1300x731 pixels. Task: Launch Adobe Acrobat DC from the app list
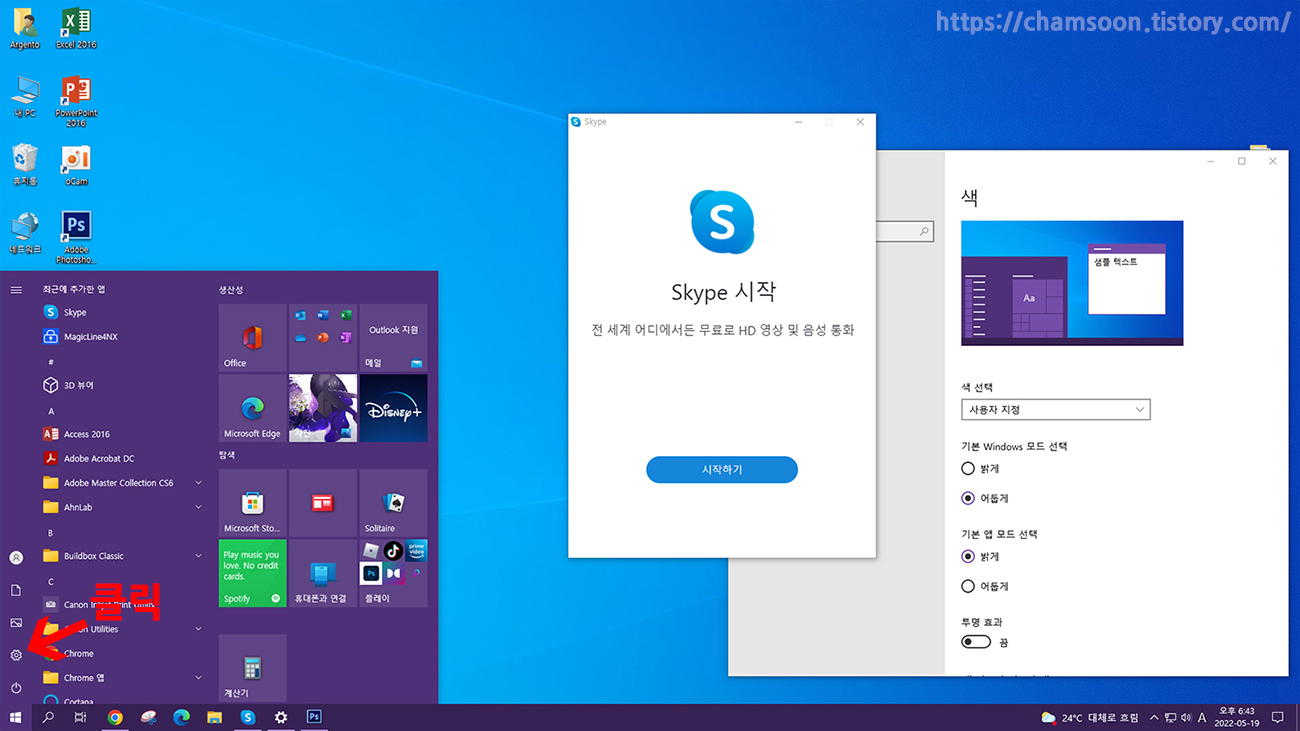[x=120, y=458]
